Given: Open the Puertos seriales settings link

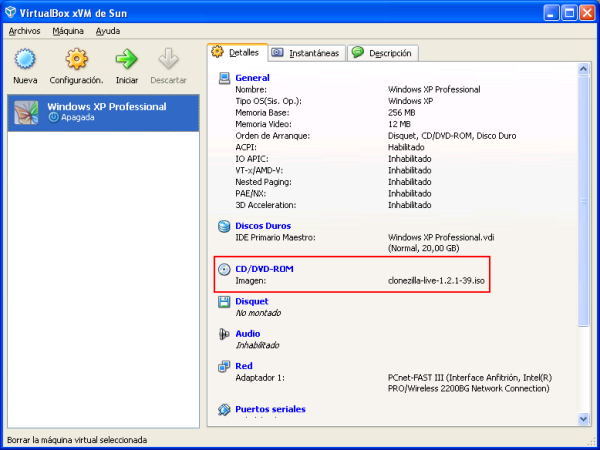Looking at the screenshot, I should [x=270, y=409].
